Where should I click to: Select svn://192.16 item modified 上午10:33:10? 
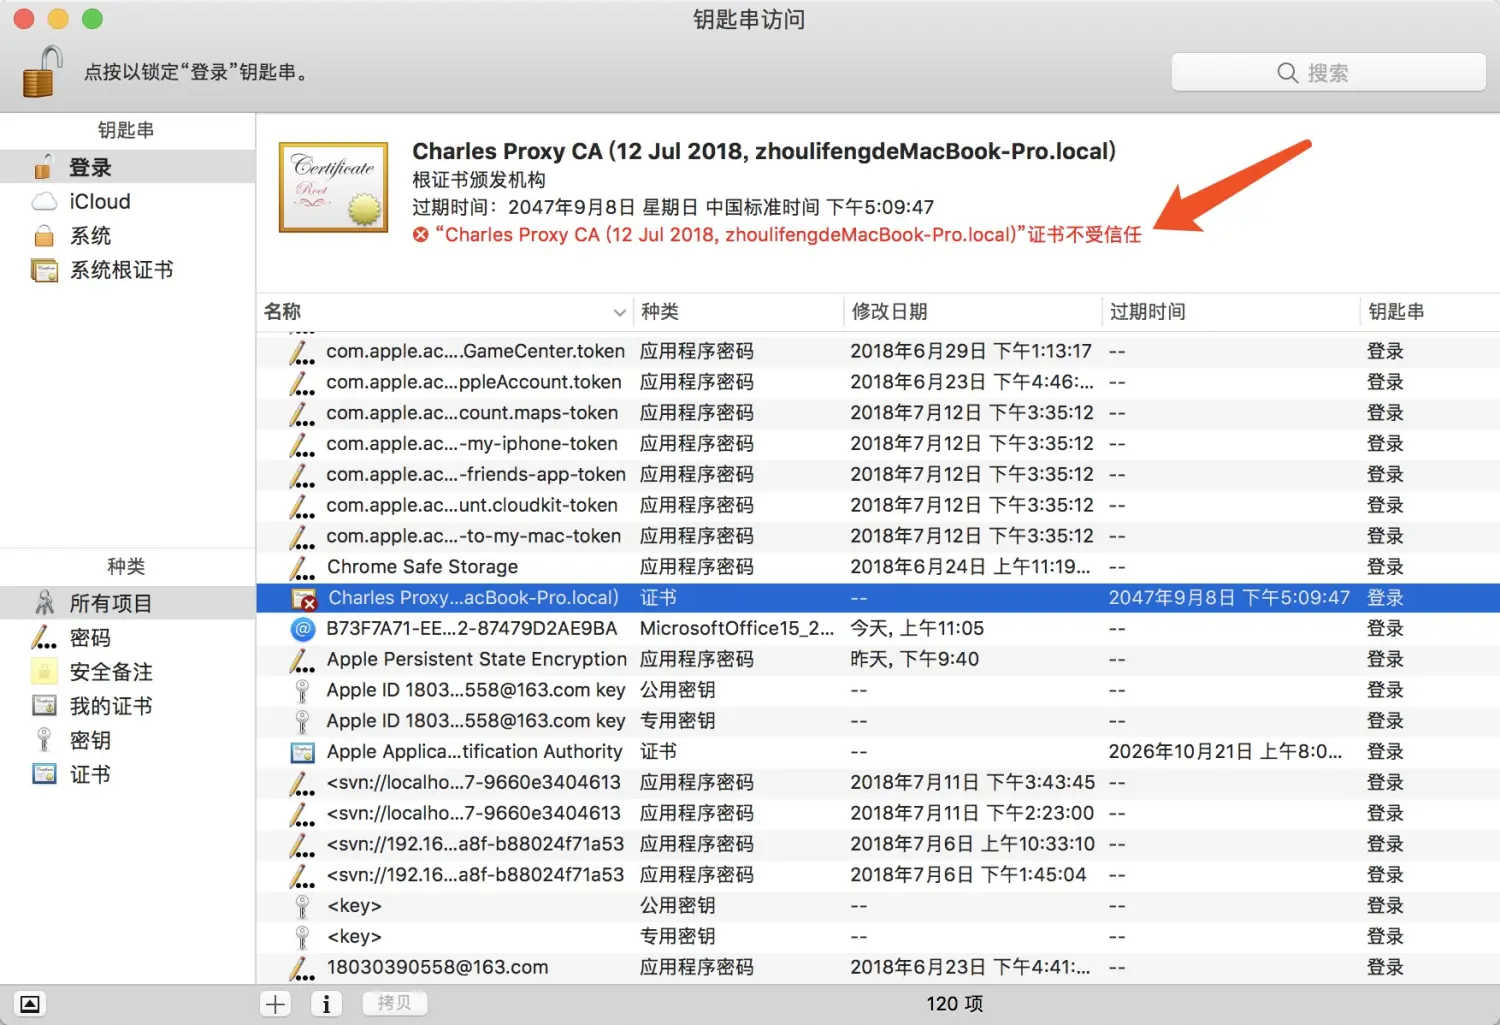[x=878, y=844]
